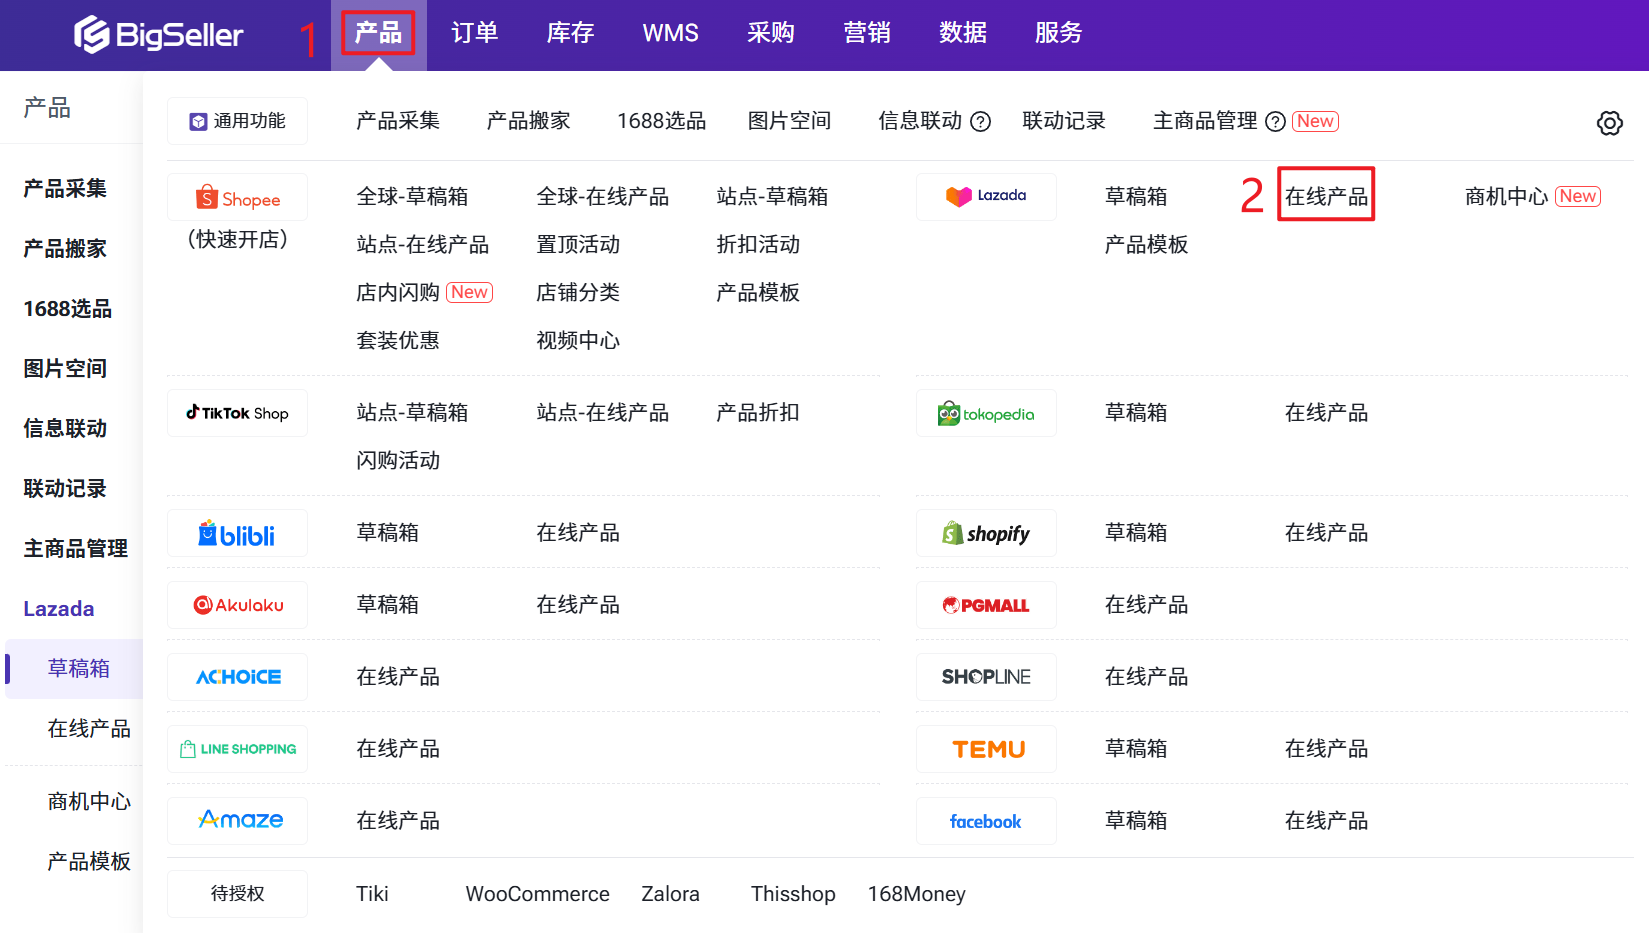Switch to the WMS menu

(x=670, y=33)
